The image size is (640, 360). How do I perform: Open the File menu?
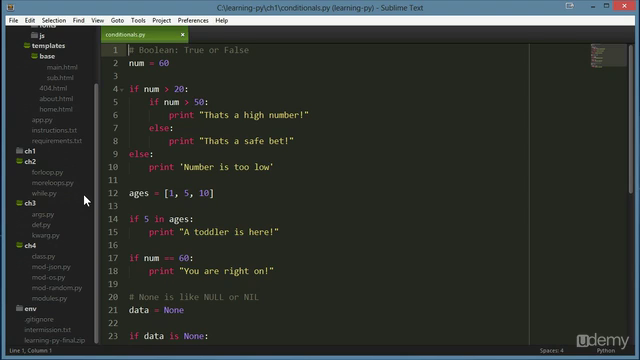point(13,20)
